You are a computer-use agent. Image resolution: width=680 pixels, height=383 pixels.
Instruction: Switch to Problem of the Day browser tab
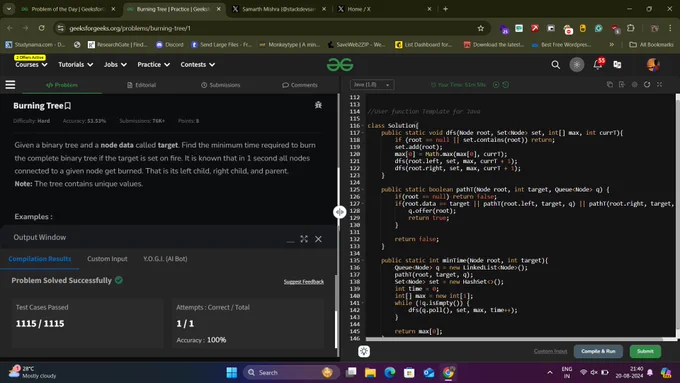tap(68, 9)
